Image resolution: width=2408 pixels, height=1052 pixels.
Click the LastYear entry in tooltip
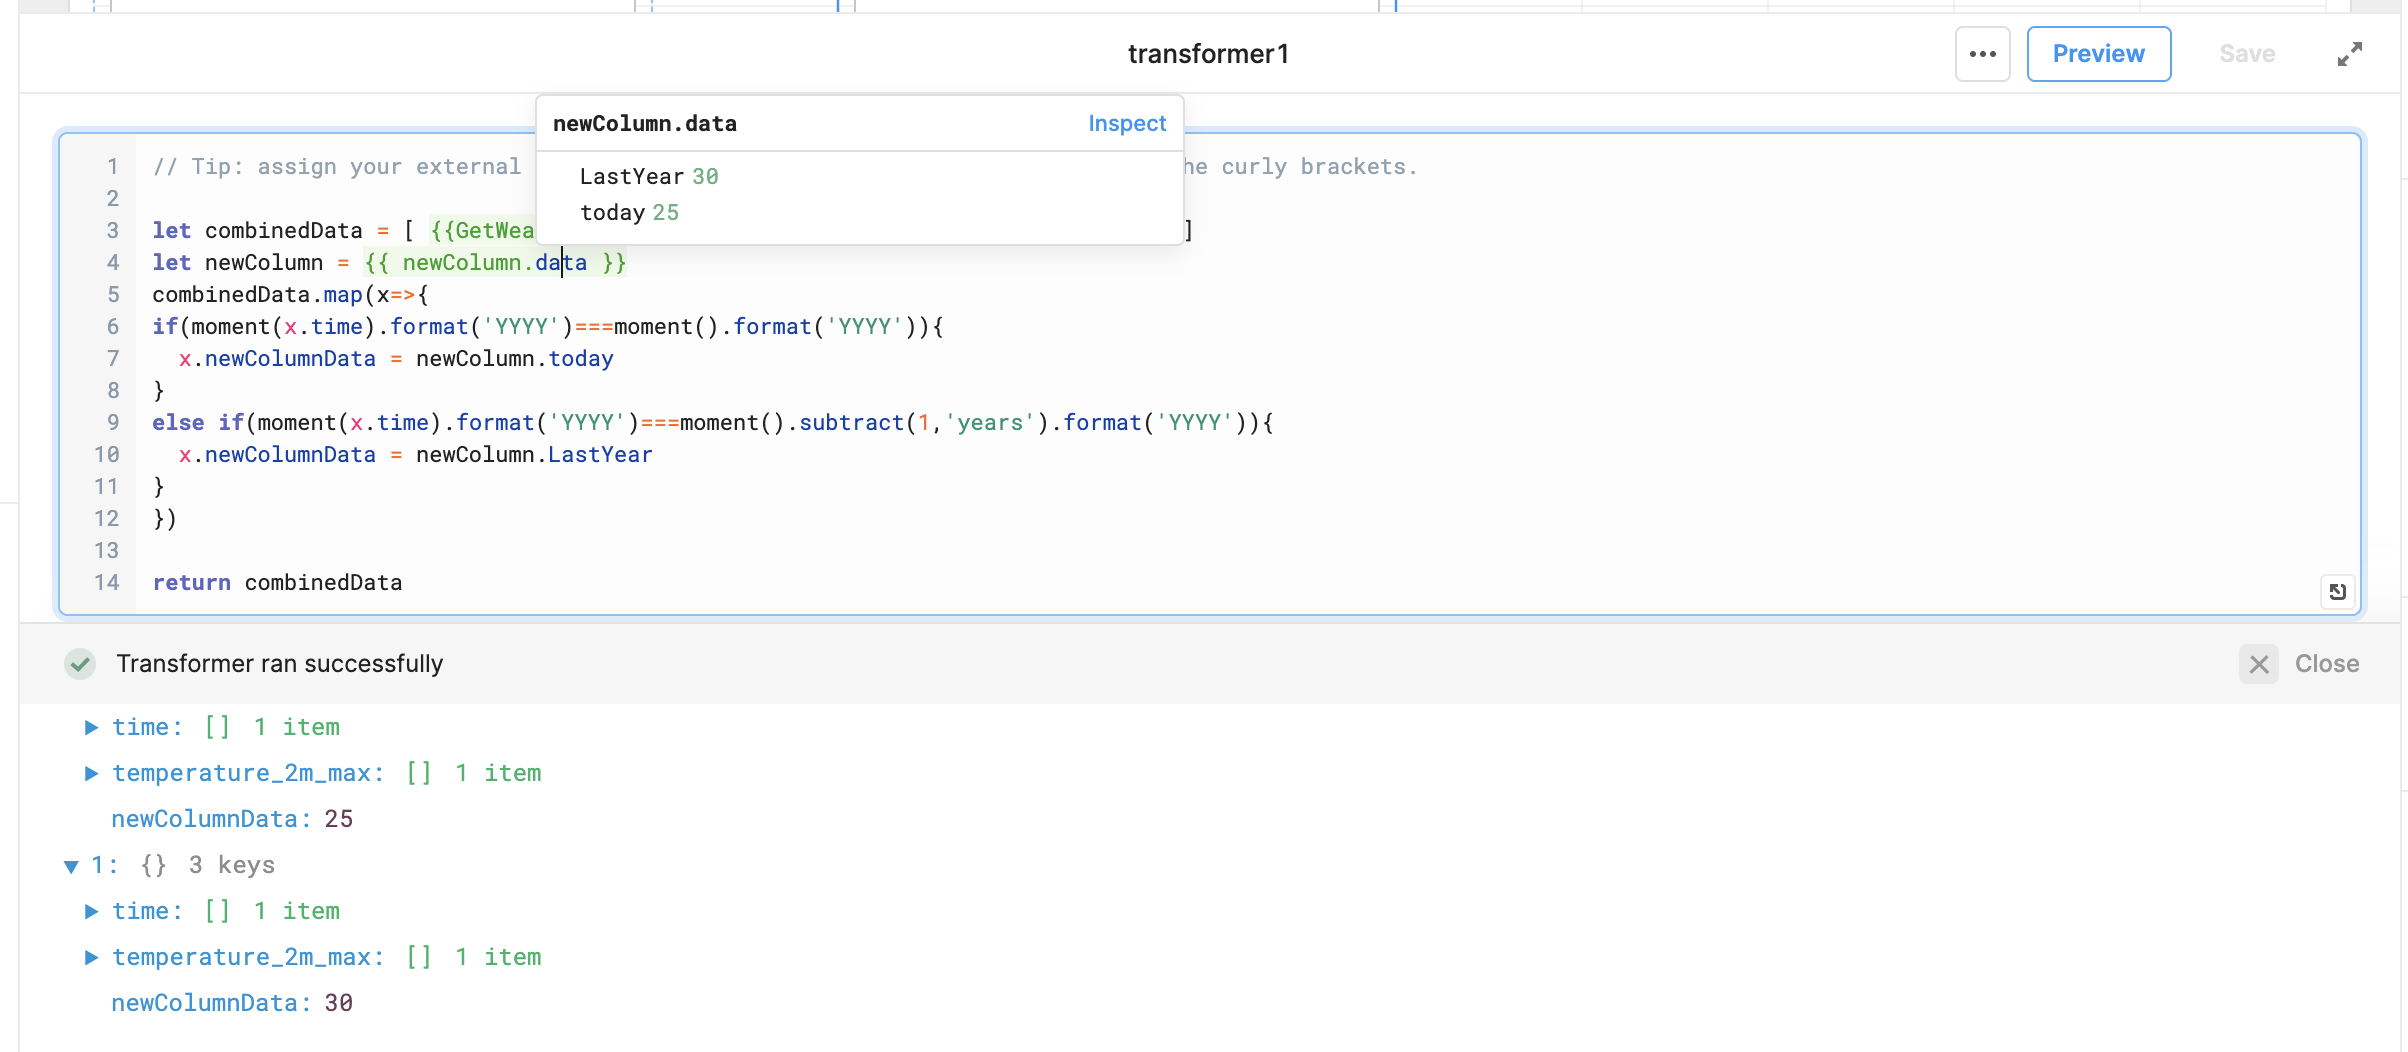(x=631, y=177)
